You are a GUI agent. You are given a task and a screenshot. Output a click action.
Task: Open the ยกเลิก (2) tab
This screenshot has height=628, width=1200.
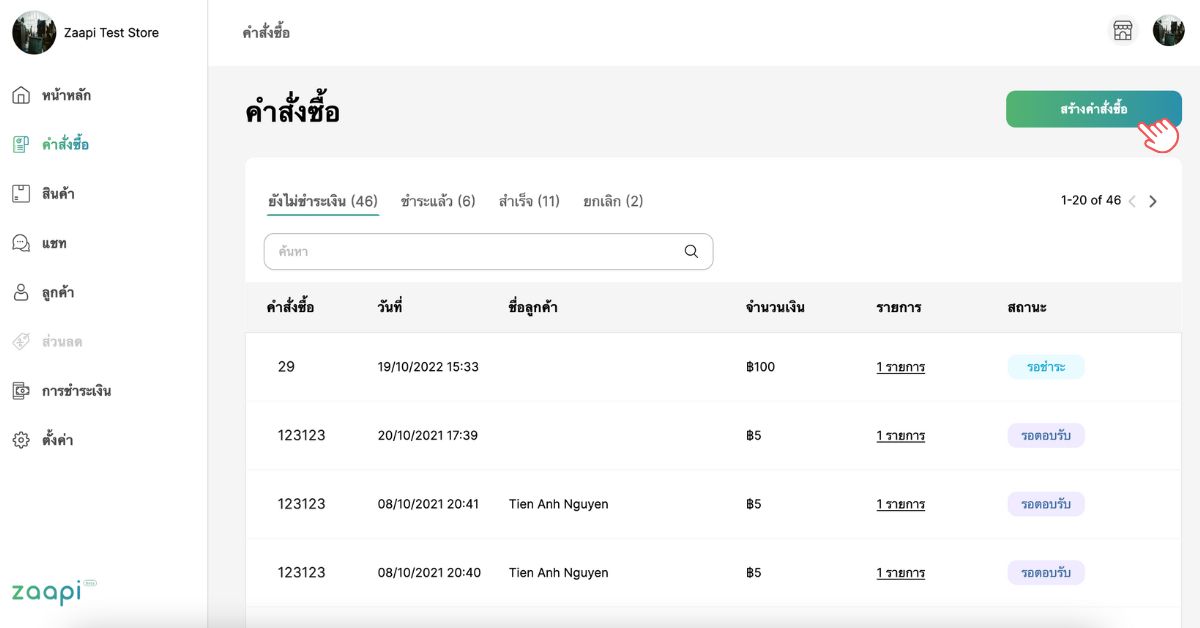pyautogui.click(x=613, y=201)
